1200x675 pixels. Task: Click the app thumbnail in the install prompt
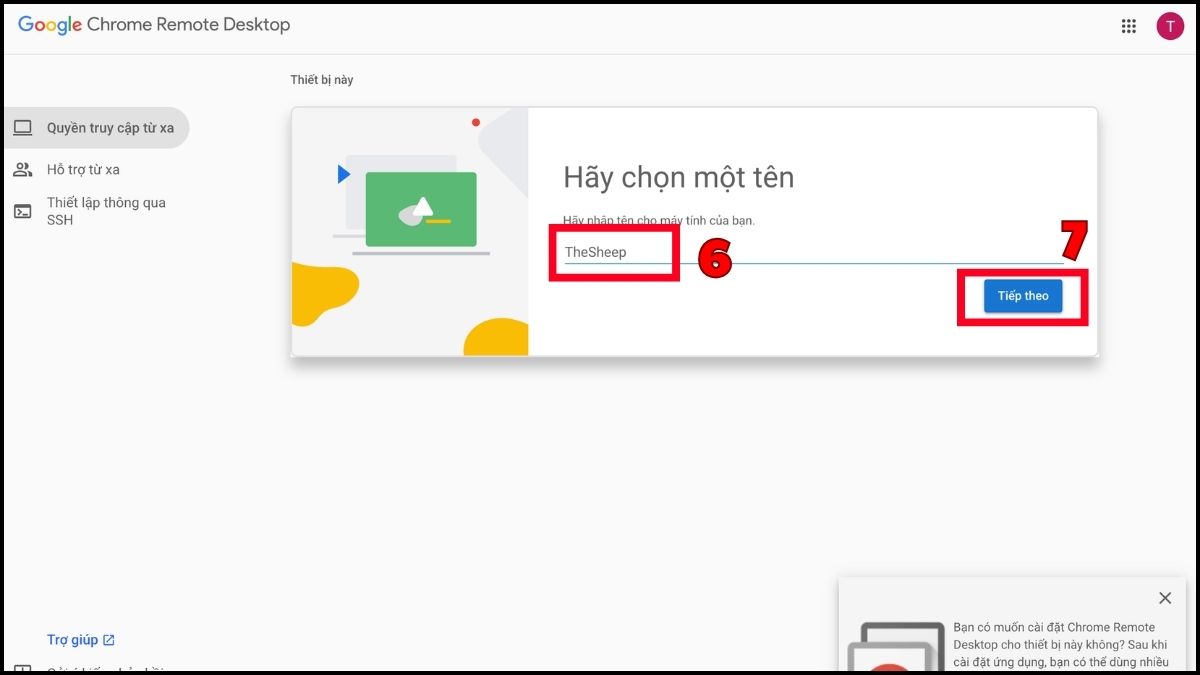pyautogui.click(x=896, y=647)
